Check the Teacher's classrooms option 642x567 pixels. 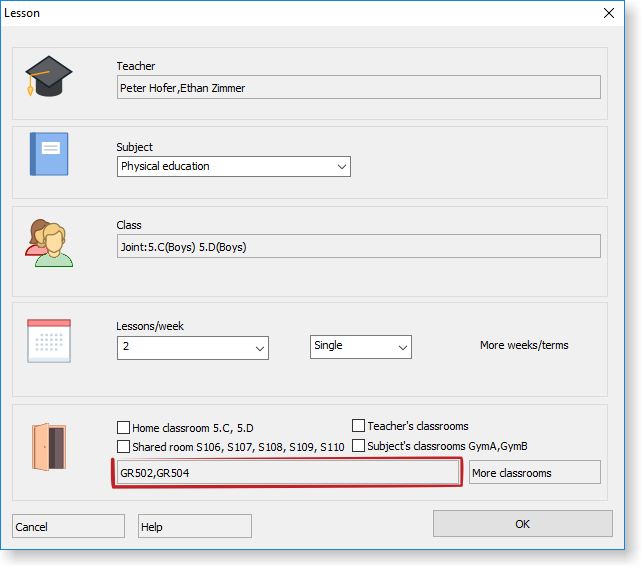point(359,426)
